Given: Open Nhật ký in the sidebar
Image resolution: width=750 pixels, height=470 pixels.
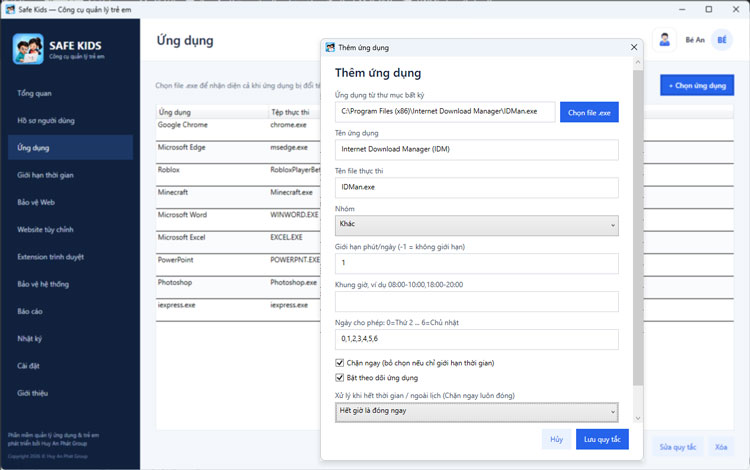Looking at the screenshot, I should pyautogui.click(x=70, y=339).
